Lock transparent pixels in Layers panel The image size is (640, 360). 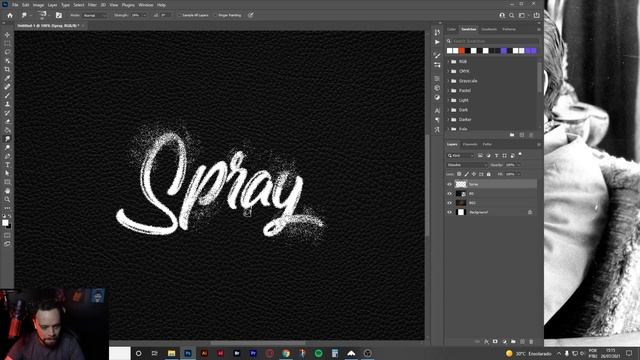pos(459,174)
